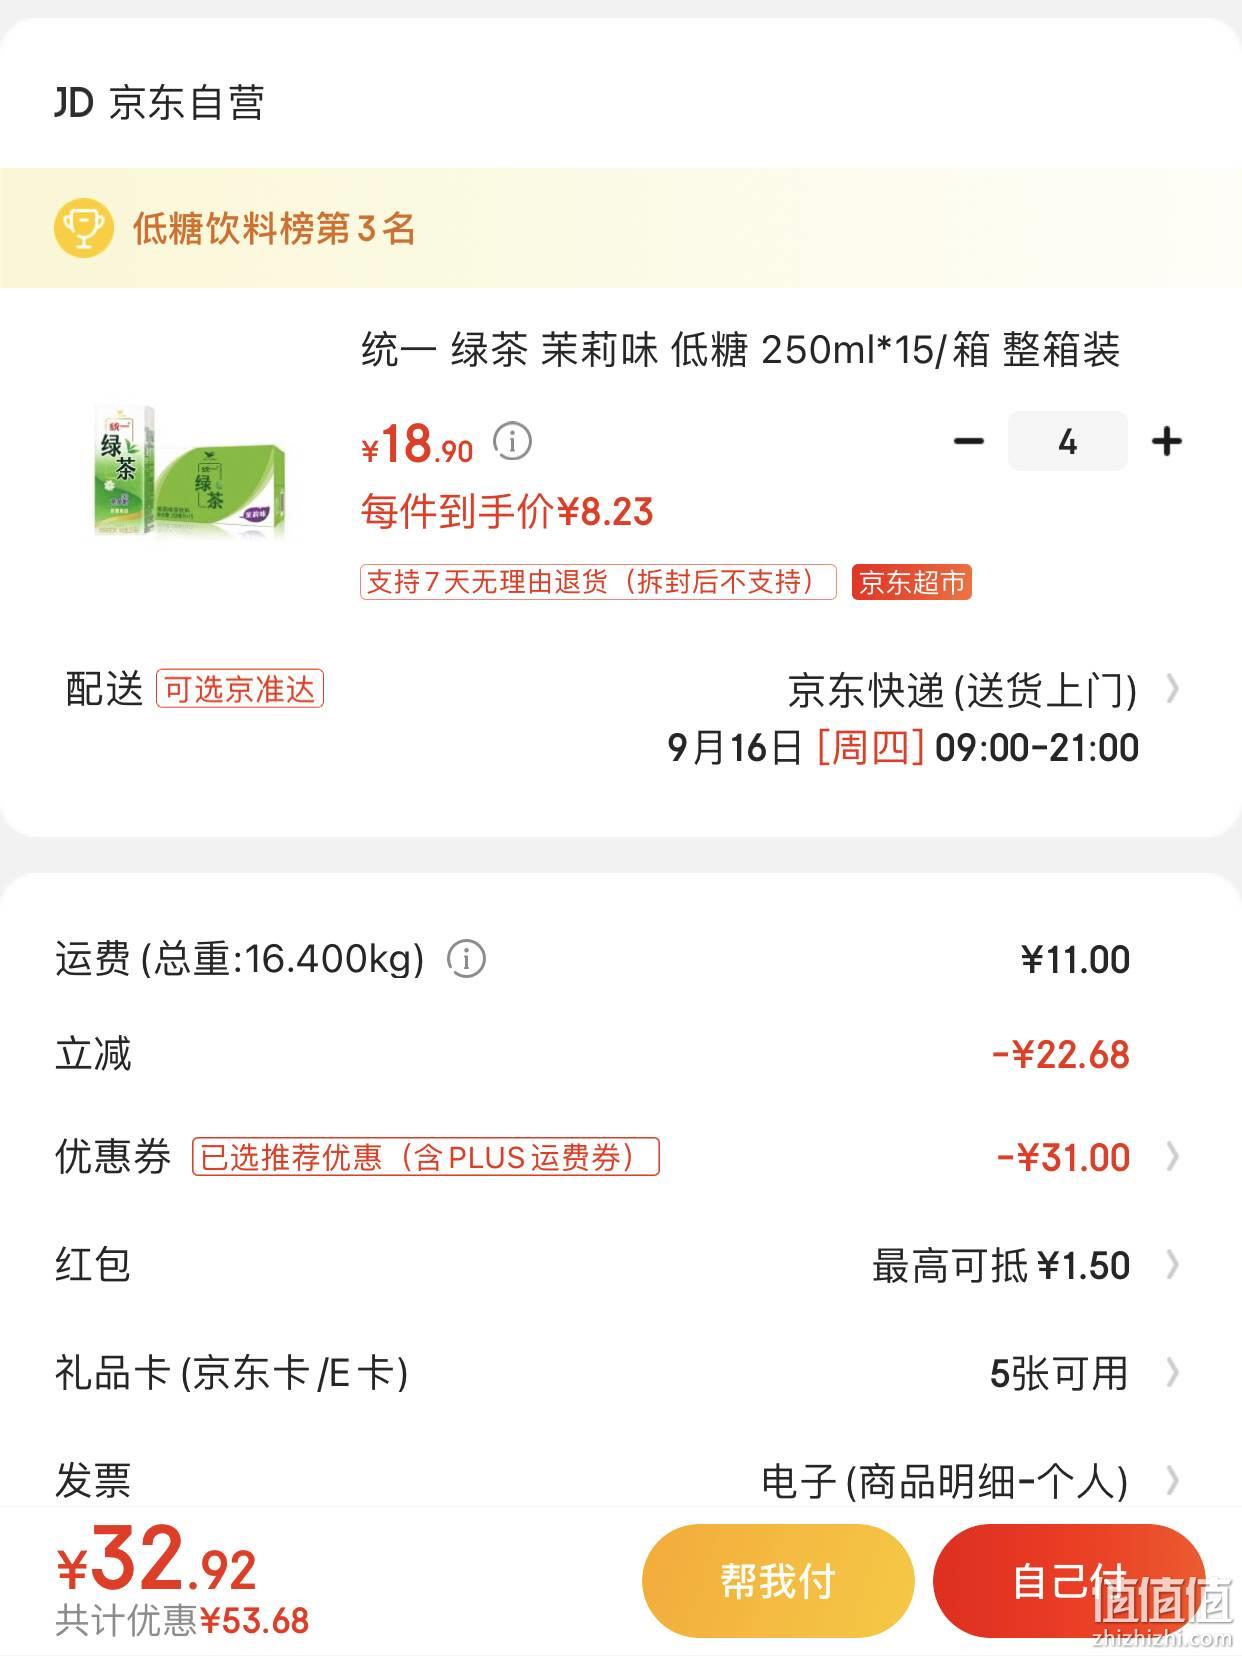Tap the price info icon beside ¥18.90
The width and height of the screenshot is (1242, 1656).
point(512,441)
